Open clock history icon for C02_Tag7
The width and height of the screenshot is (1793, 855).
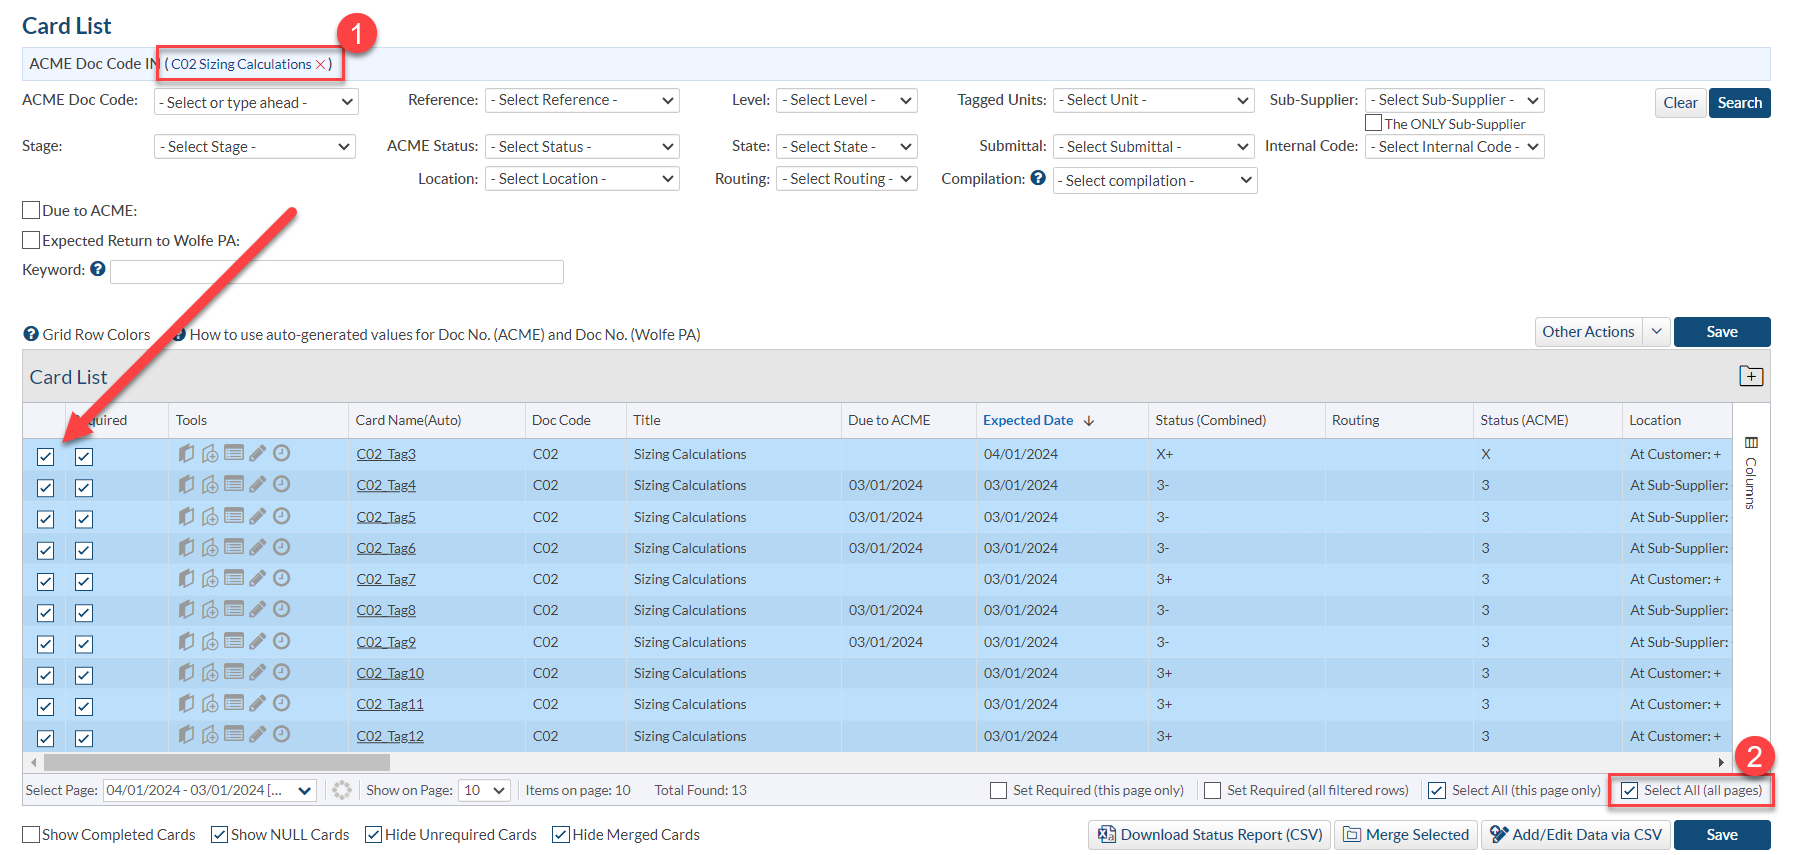click(282, 578)
